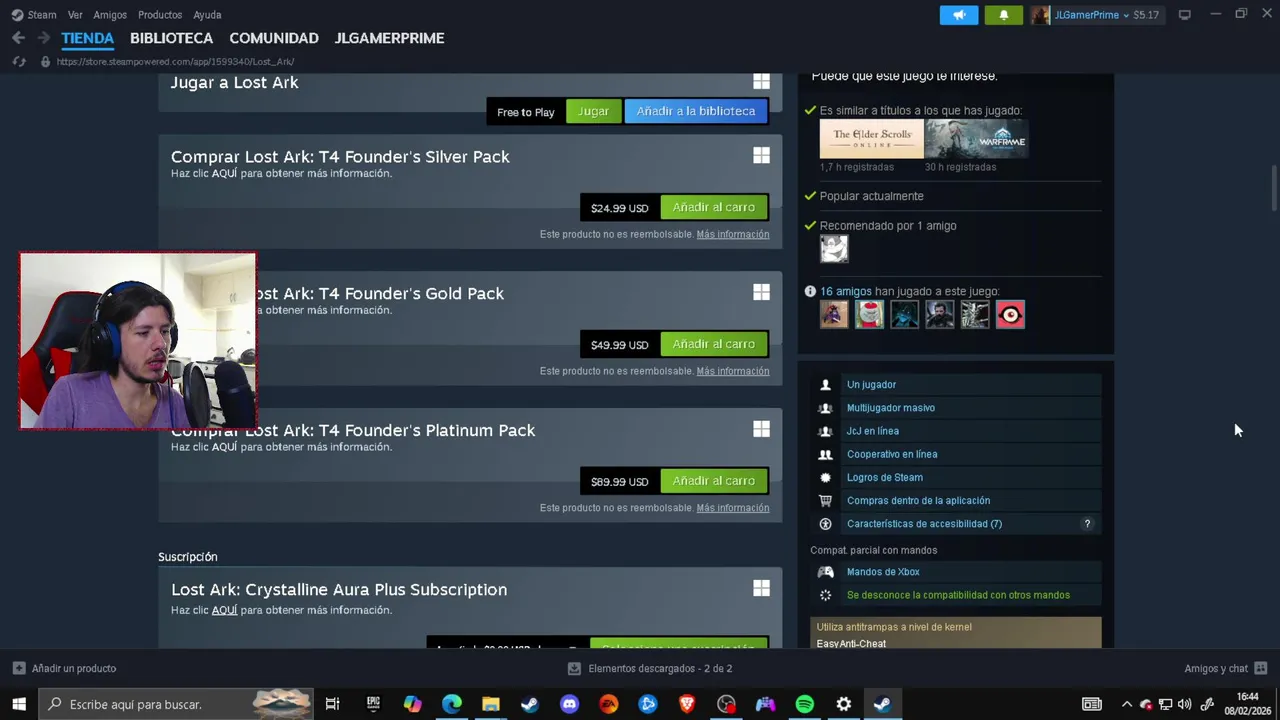The image size is (1280, 720).
Task: Open the Ayuda menu
Action: 207,15
